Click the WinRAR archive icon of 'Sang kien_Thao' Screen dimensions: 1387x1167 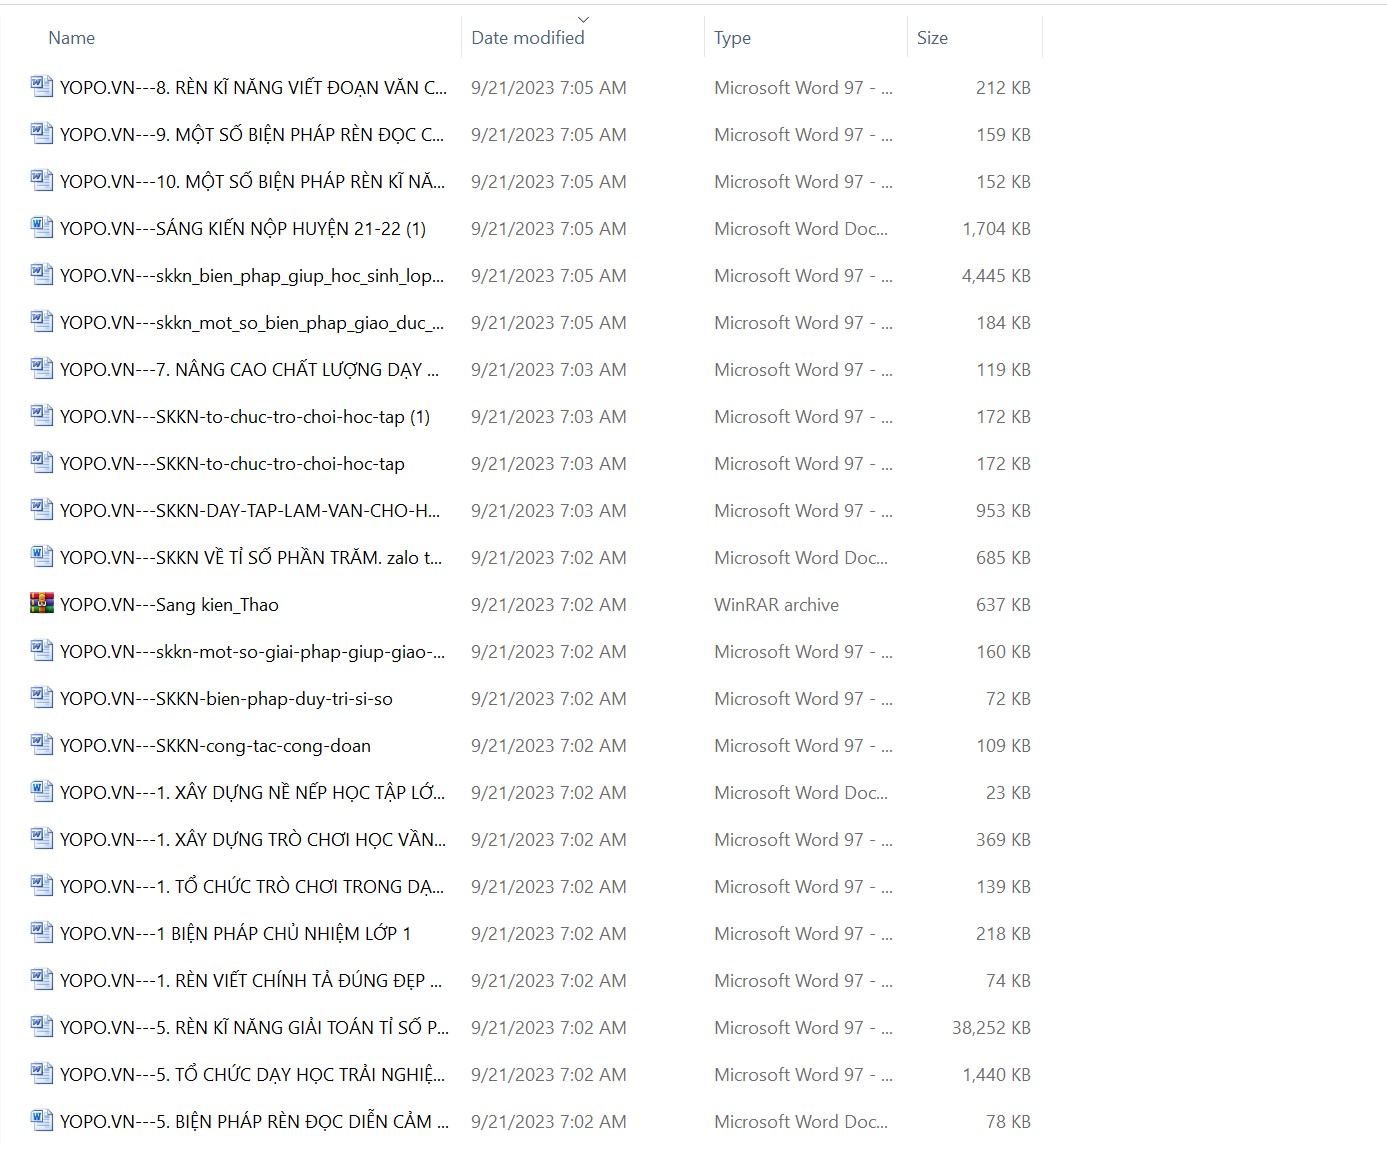42,604
